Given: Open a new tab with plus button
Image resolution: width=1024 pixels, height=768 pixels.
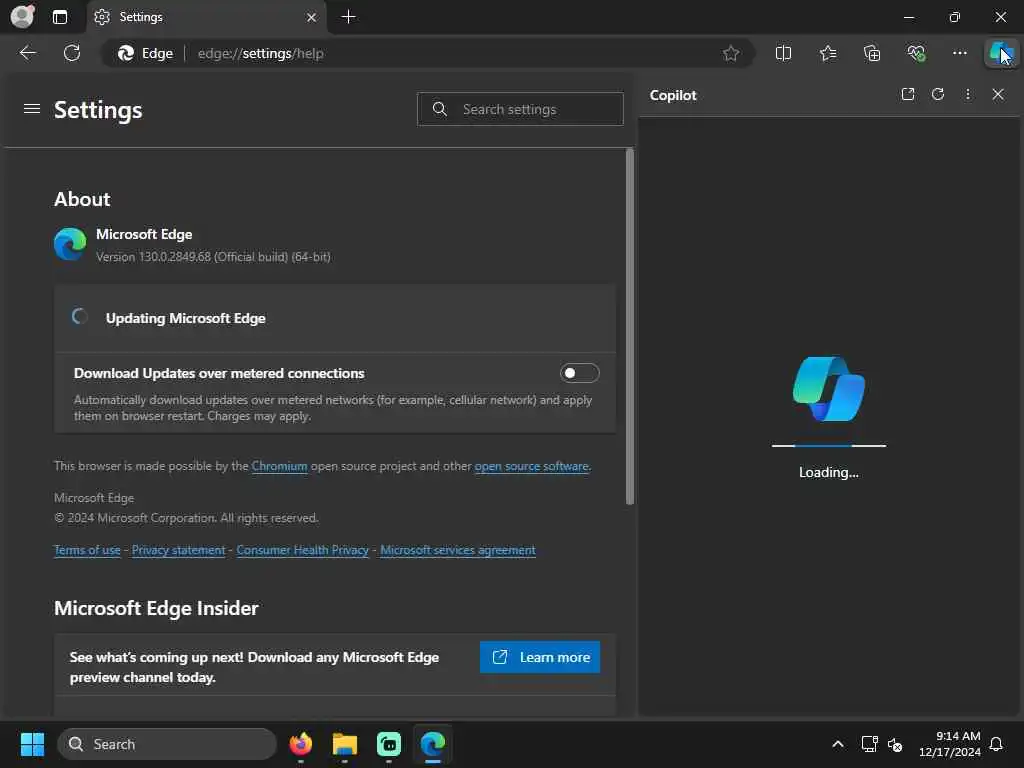Looking at the screenshot, I should coord(349,17).
